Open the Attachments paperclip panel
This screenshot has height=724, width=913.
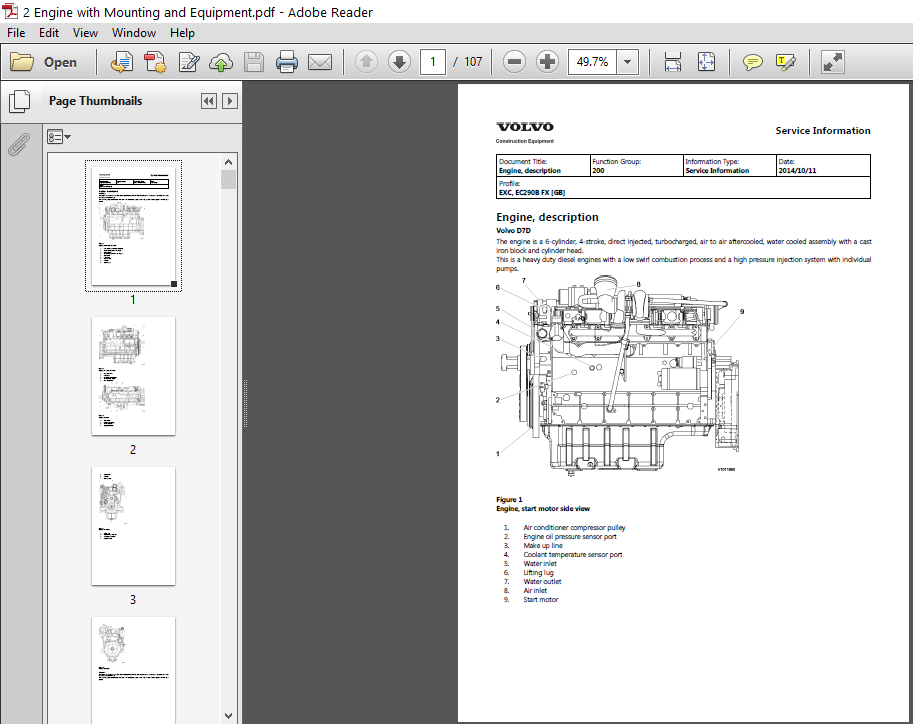(x=19, y=144)
